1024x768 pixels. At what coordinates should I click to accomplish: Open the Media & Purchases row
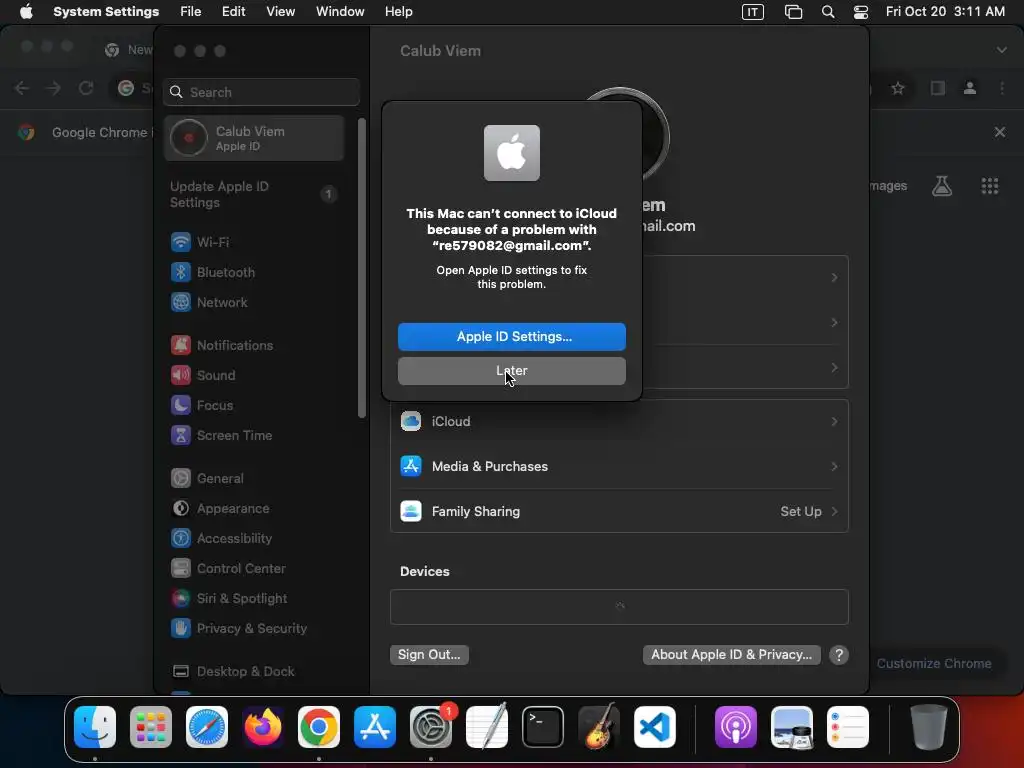(x=619, y=466)
